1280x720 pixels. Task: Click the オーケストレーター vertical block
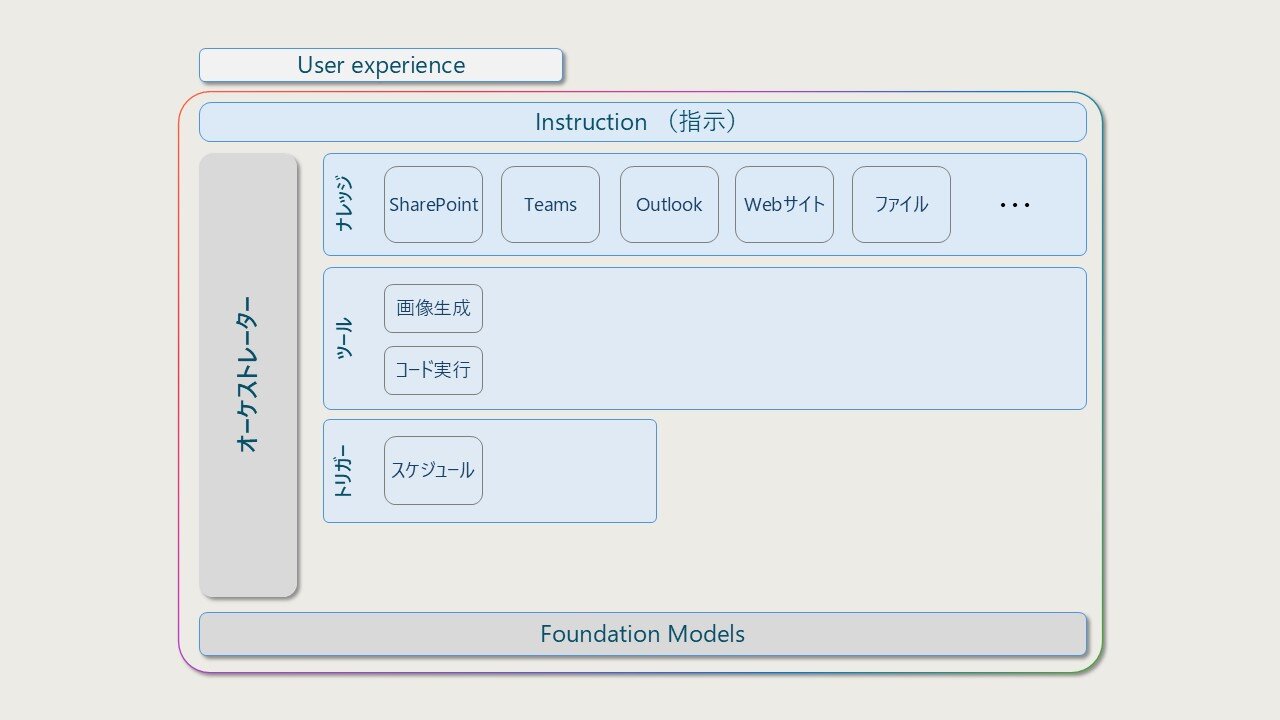[x=248, y=375]
